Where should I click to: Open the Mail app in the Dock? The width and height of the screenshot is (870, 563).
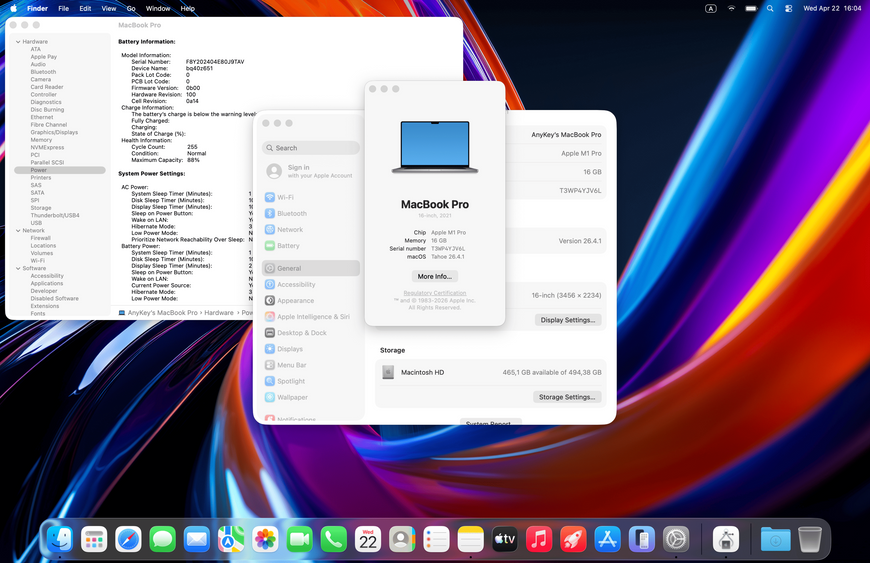pos(197,539)
